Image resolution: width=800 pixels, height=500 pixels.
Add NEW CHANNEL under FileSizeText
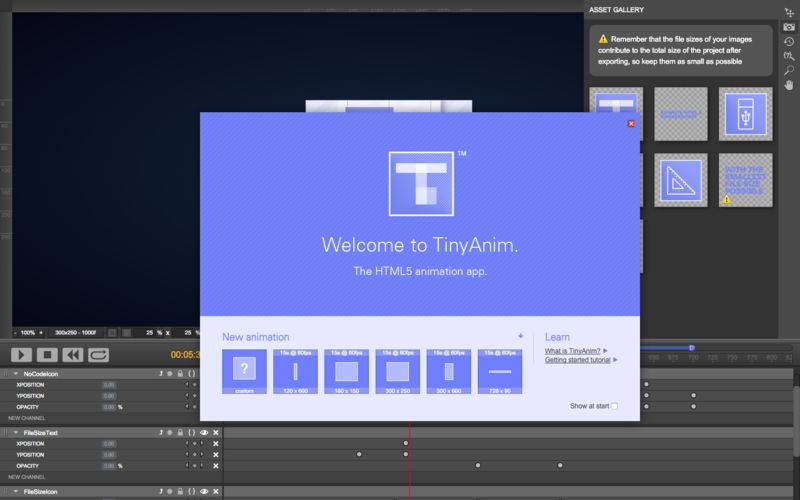tap(27, 477)
